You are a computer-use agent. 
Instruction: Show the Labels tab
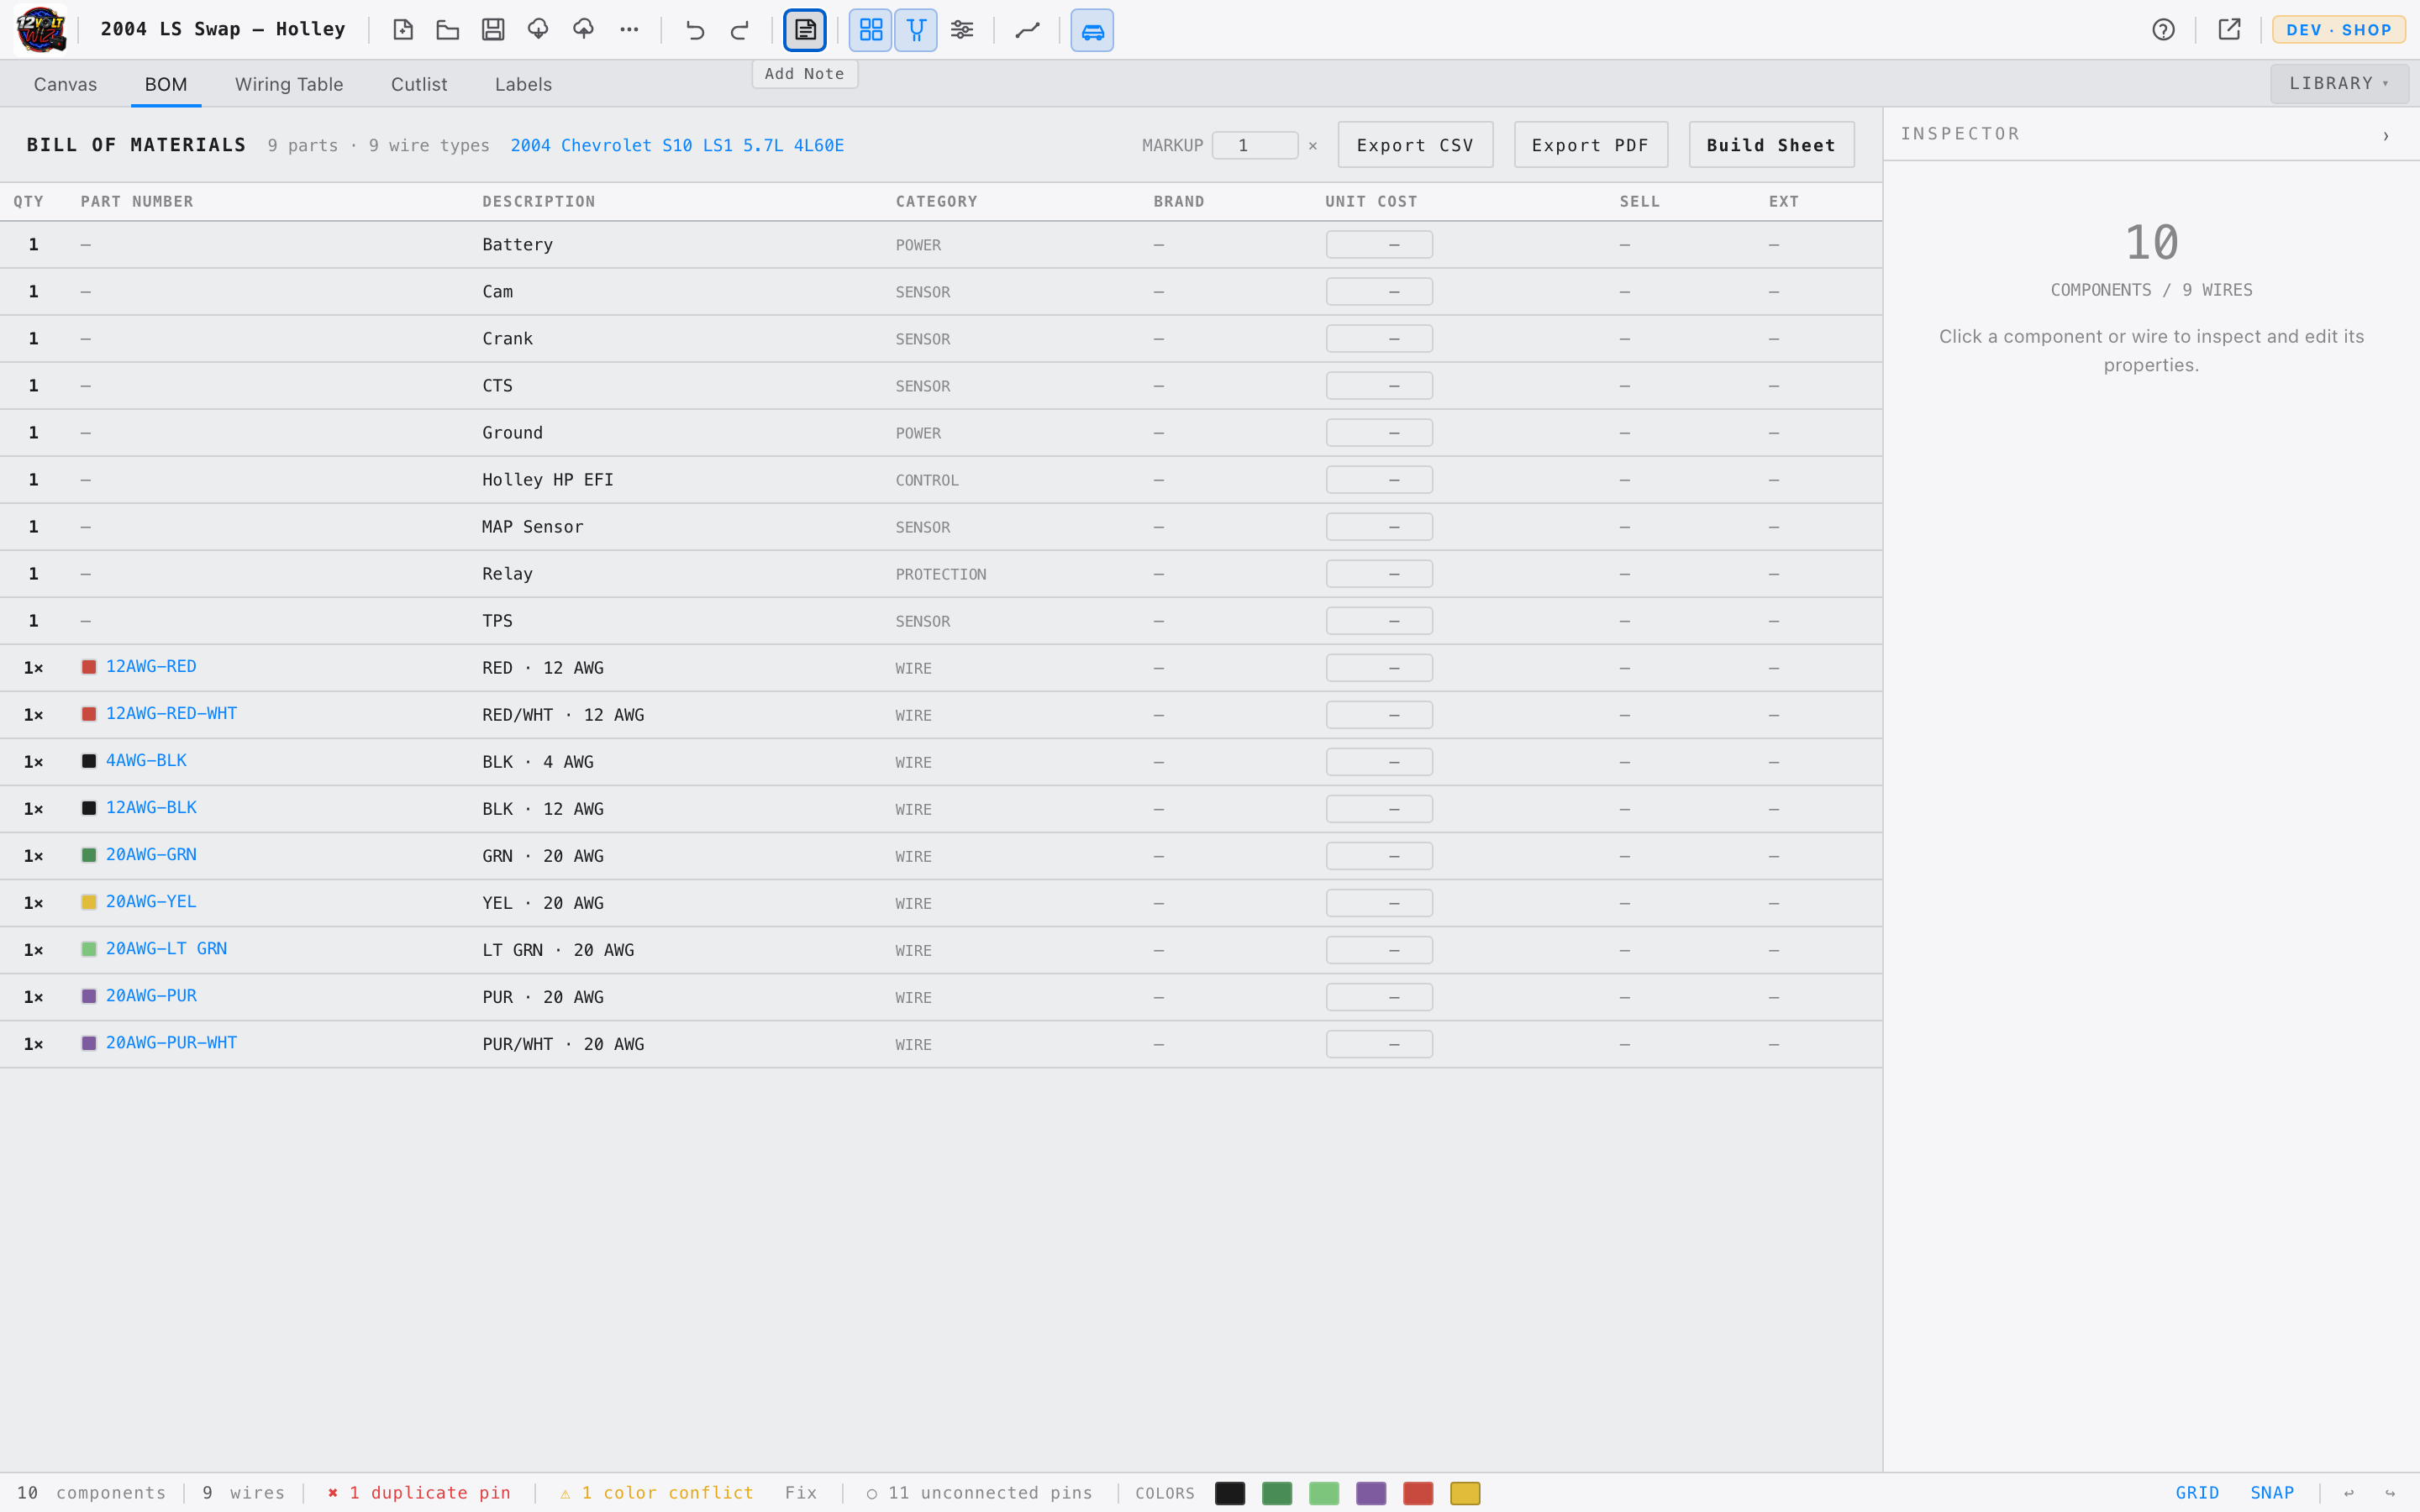point(523,84)
